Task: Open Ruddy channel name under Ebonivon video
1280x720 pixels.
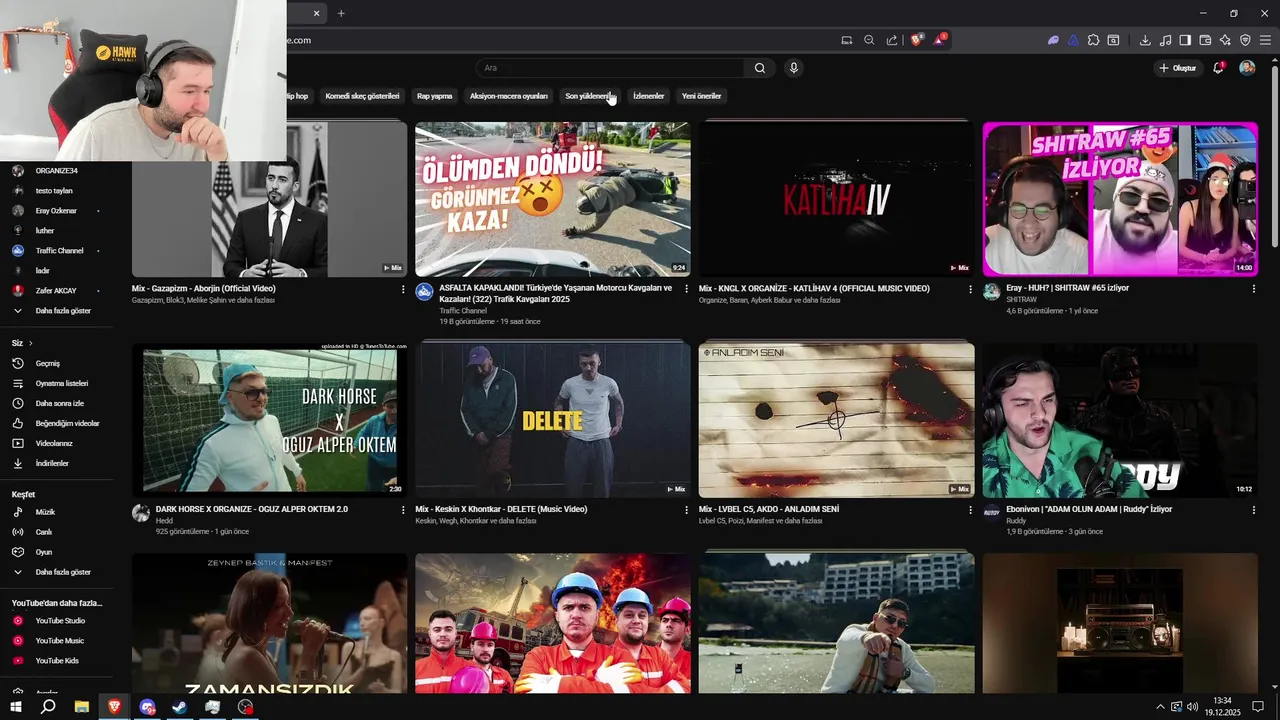Action: 1016,520
